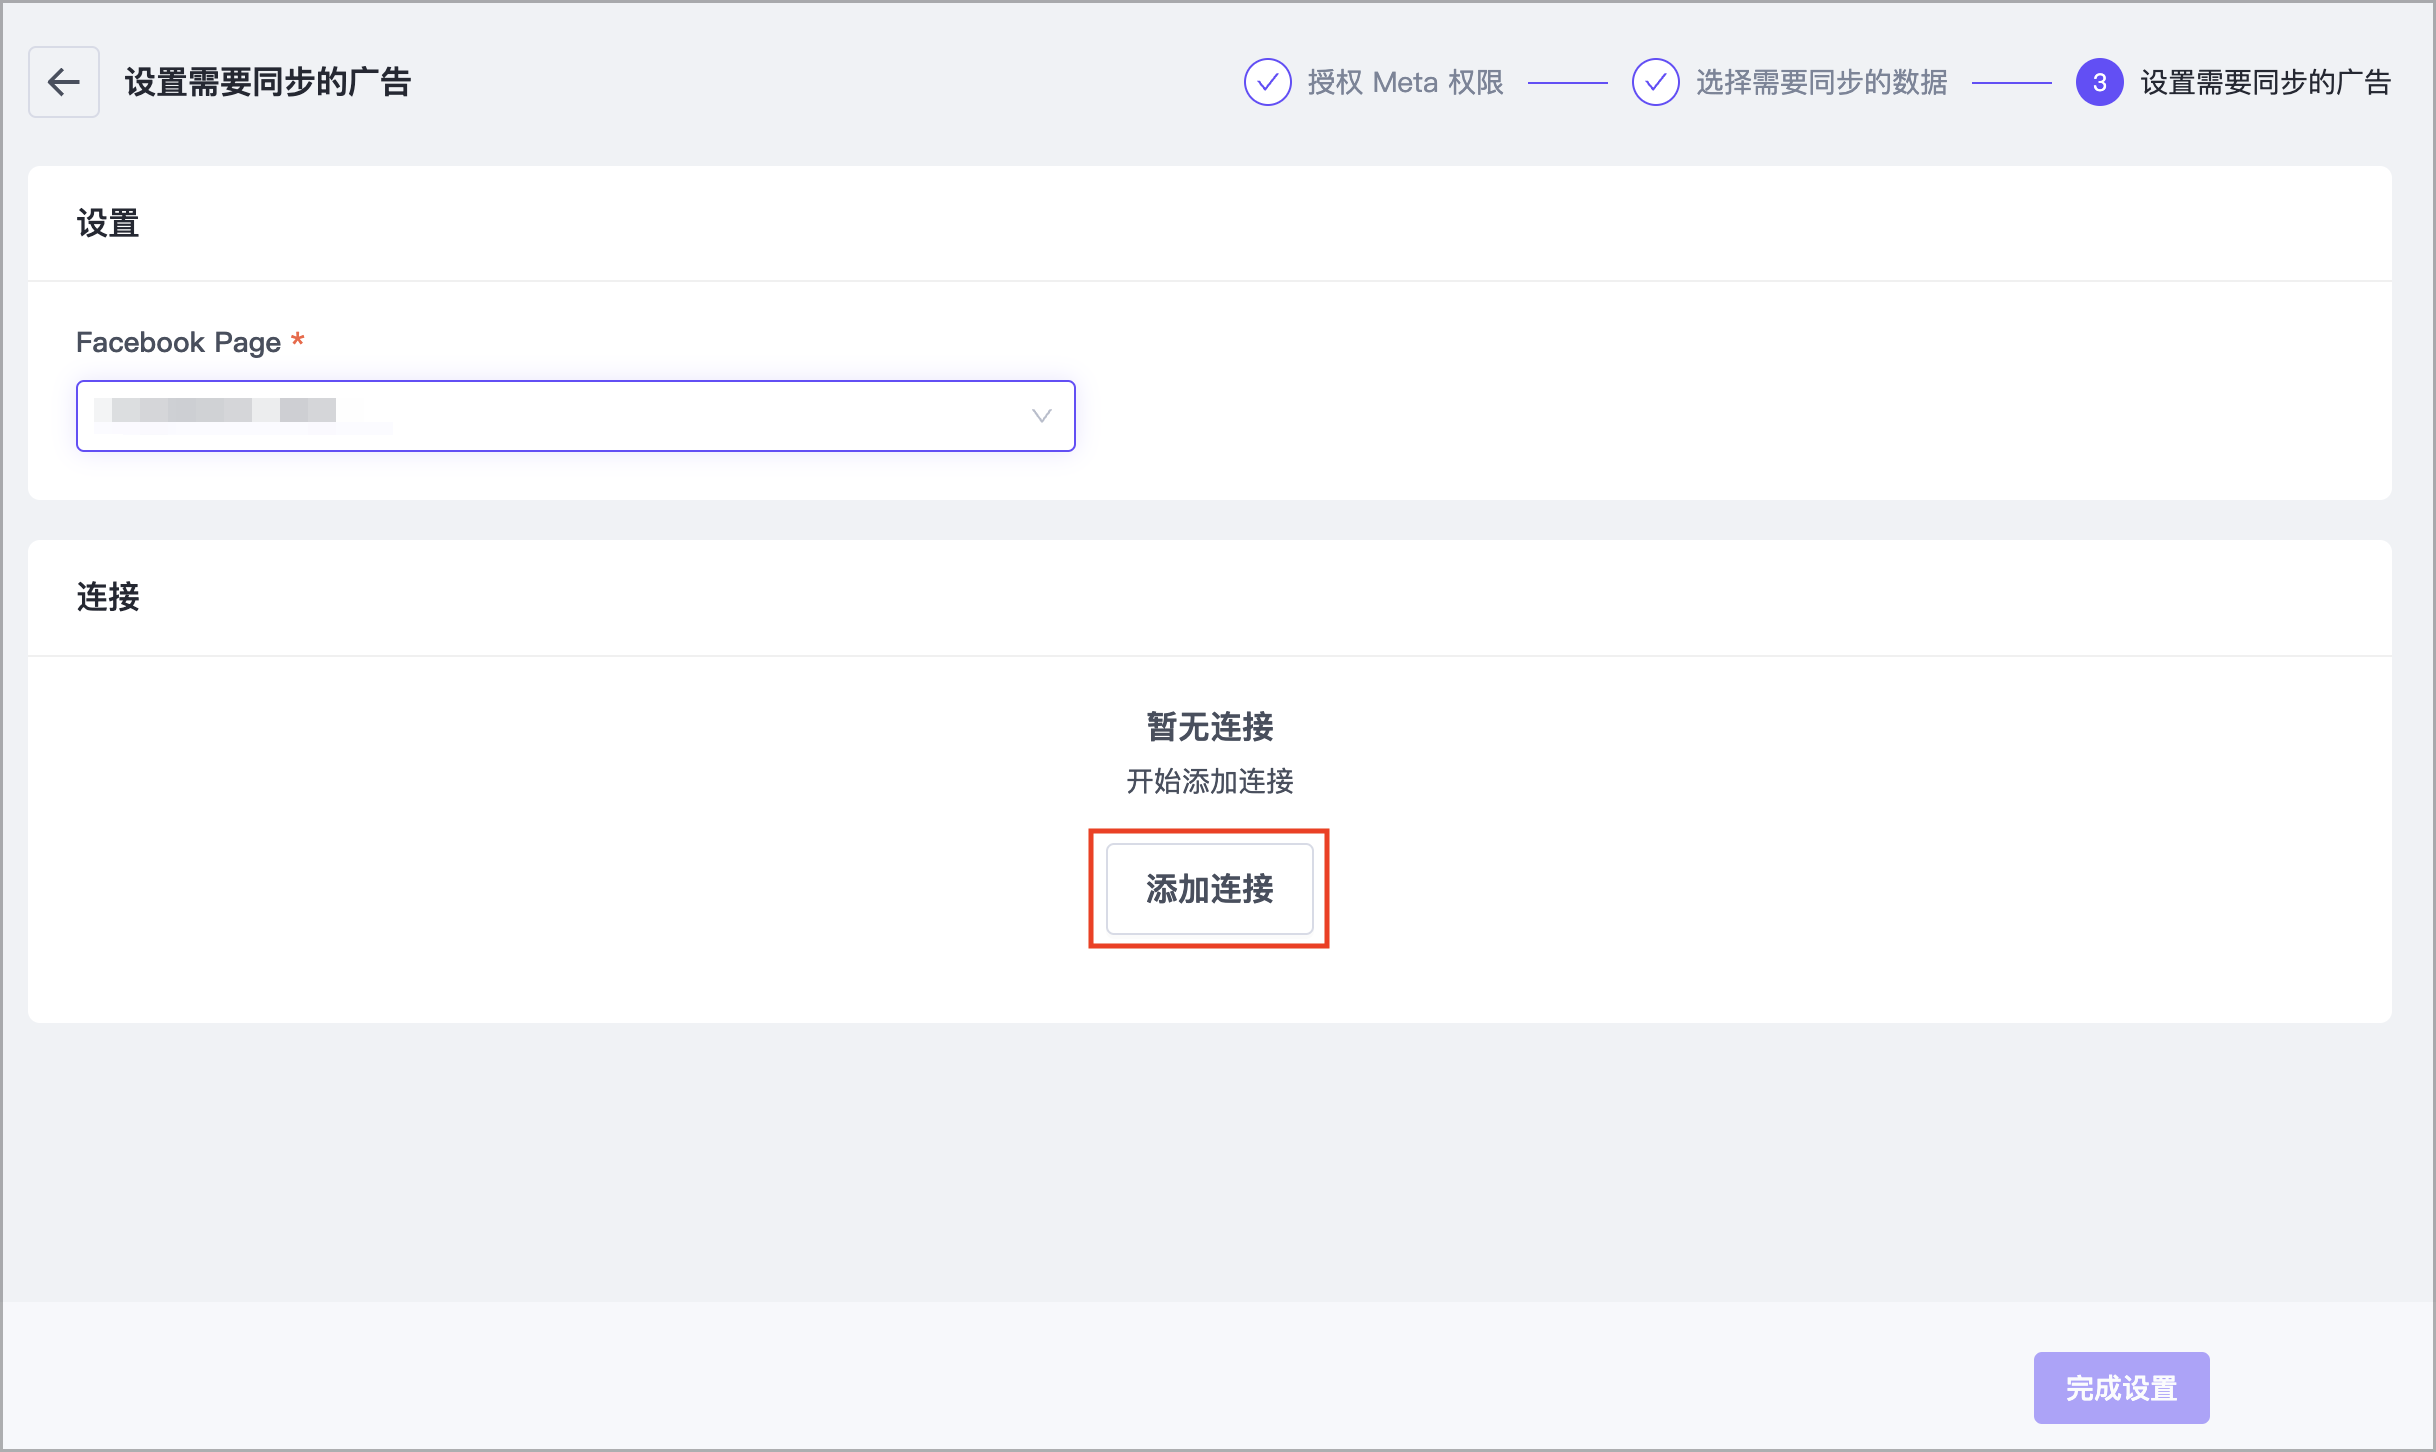Click the red required asterisk
Viewport: 2436px width, 1452px height.
coord(297,340)
